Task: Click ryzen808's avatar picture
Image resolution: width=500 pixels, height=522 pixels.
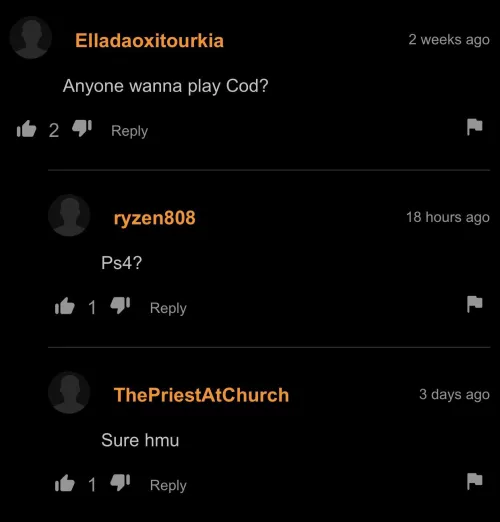Action: pyautogui.click(x=69, y=215)
